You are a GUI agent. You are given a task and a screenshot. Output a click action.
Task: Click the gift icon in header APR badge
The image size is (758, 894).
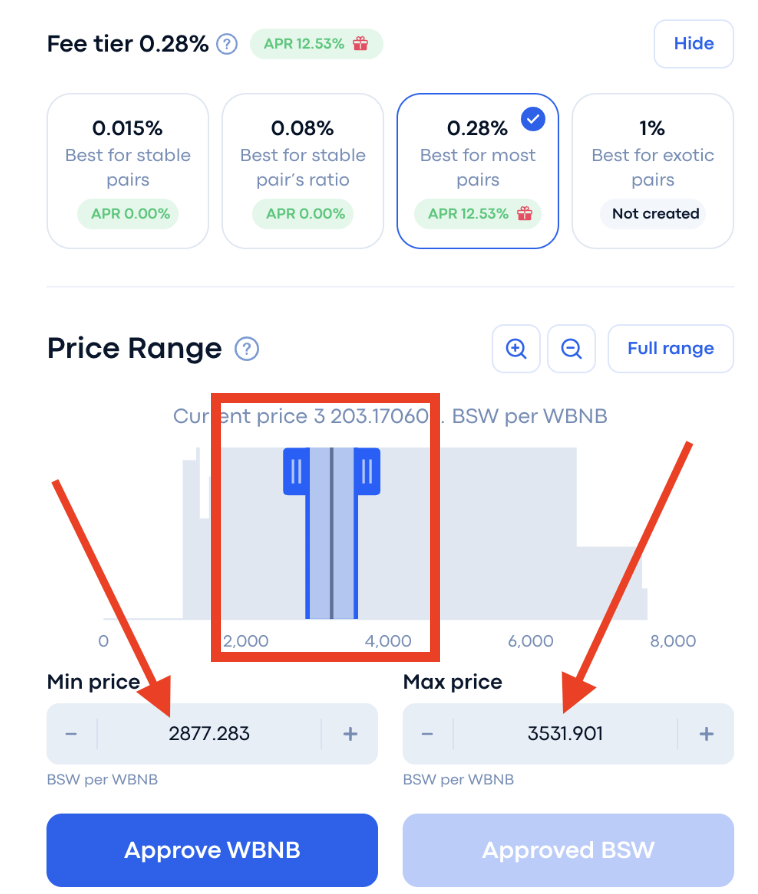coord(361,44)
